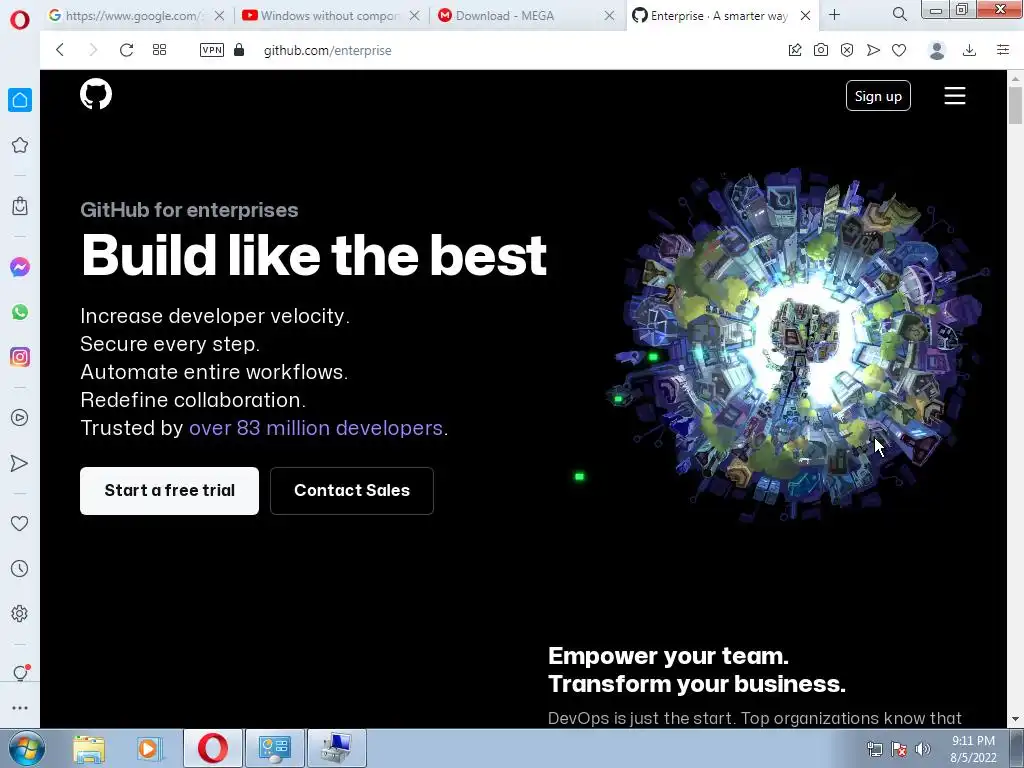
Task: Open the Windows Start menu
Action: [27, 748]
